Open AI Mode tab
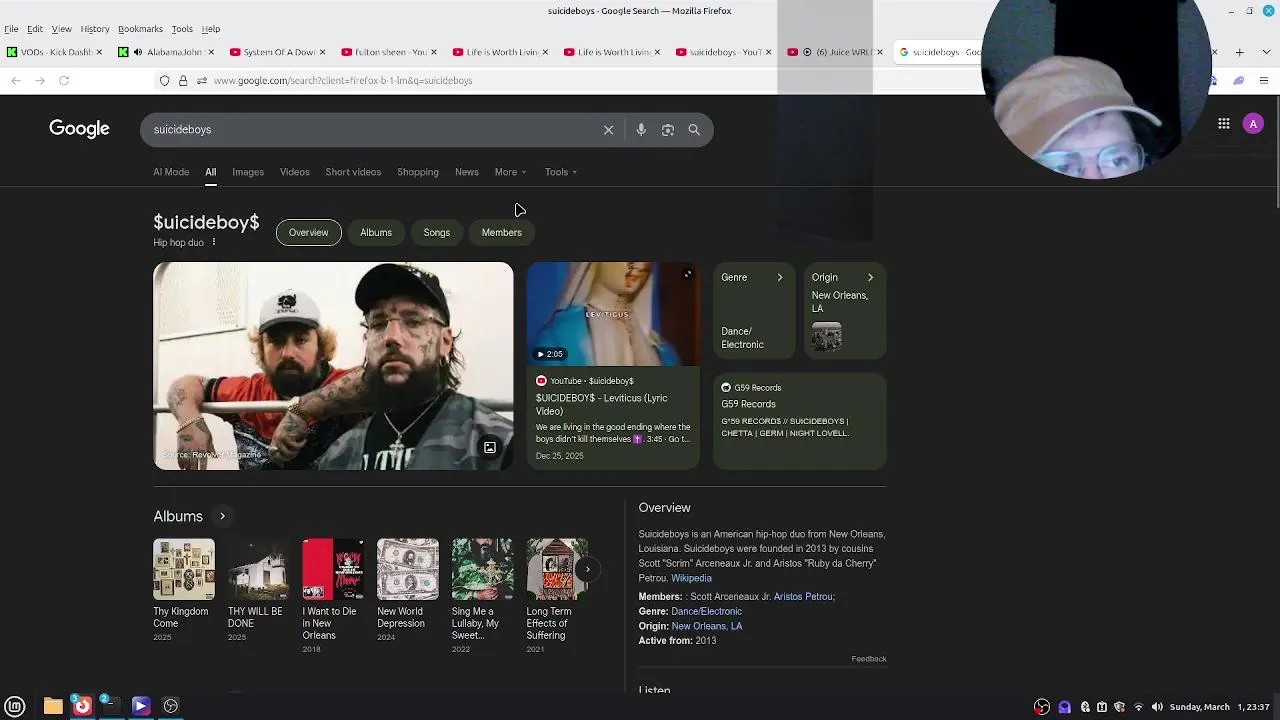The image size is (1280, 720). click(171, 172)
